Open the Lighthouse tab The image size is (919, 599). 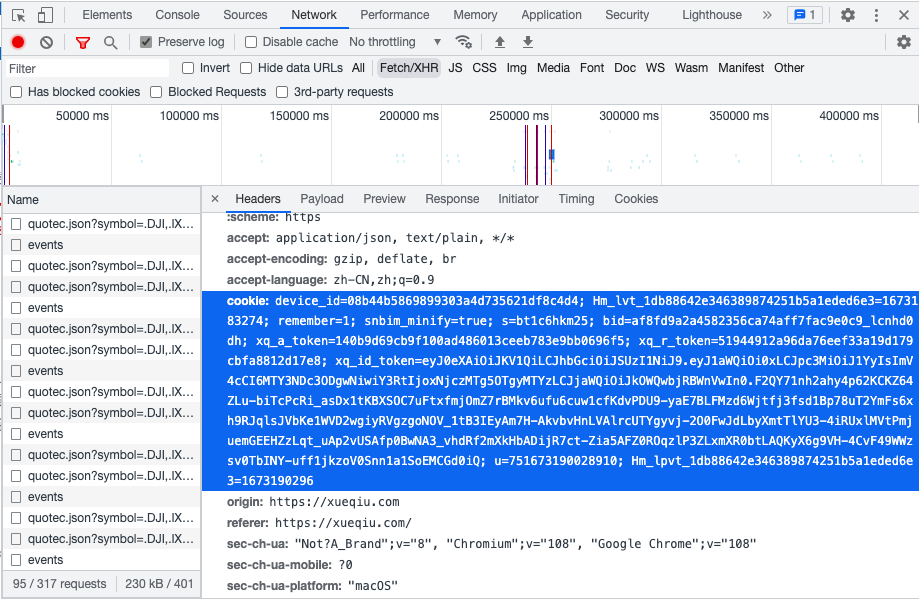pos(712,15)
